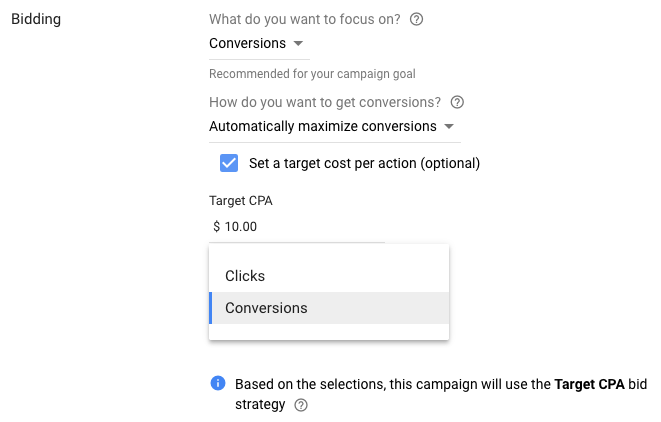Click the dollar sign in Target CPA field
Viewport: 661px width, 422px height.
coord(216,227)
